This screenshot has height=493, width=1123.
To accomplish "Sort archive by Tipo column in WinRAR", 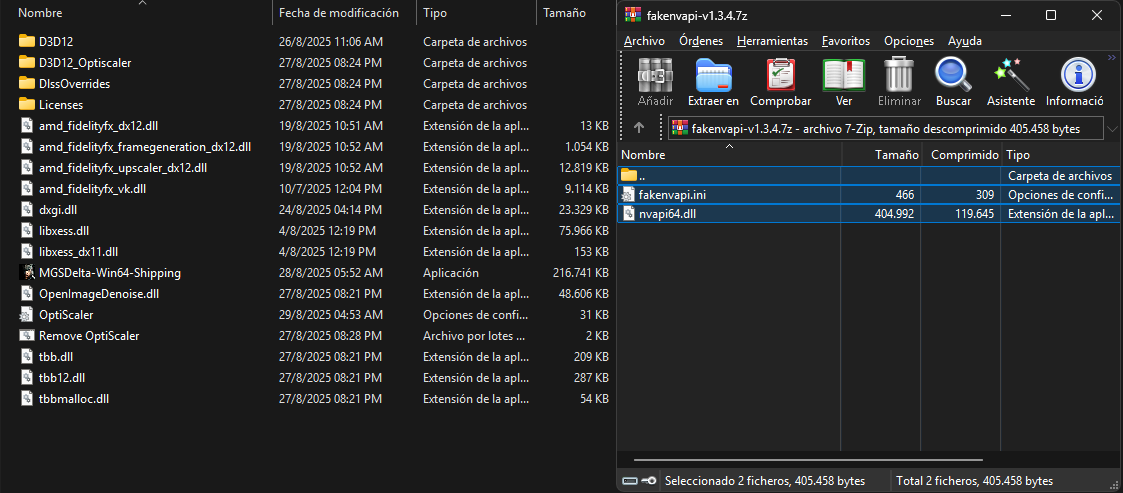I will pos(1061,154).
